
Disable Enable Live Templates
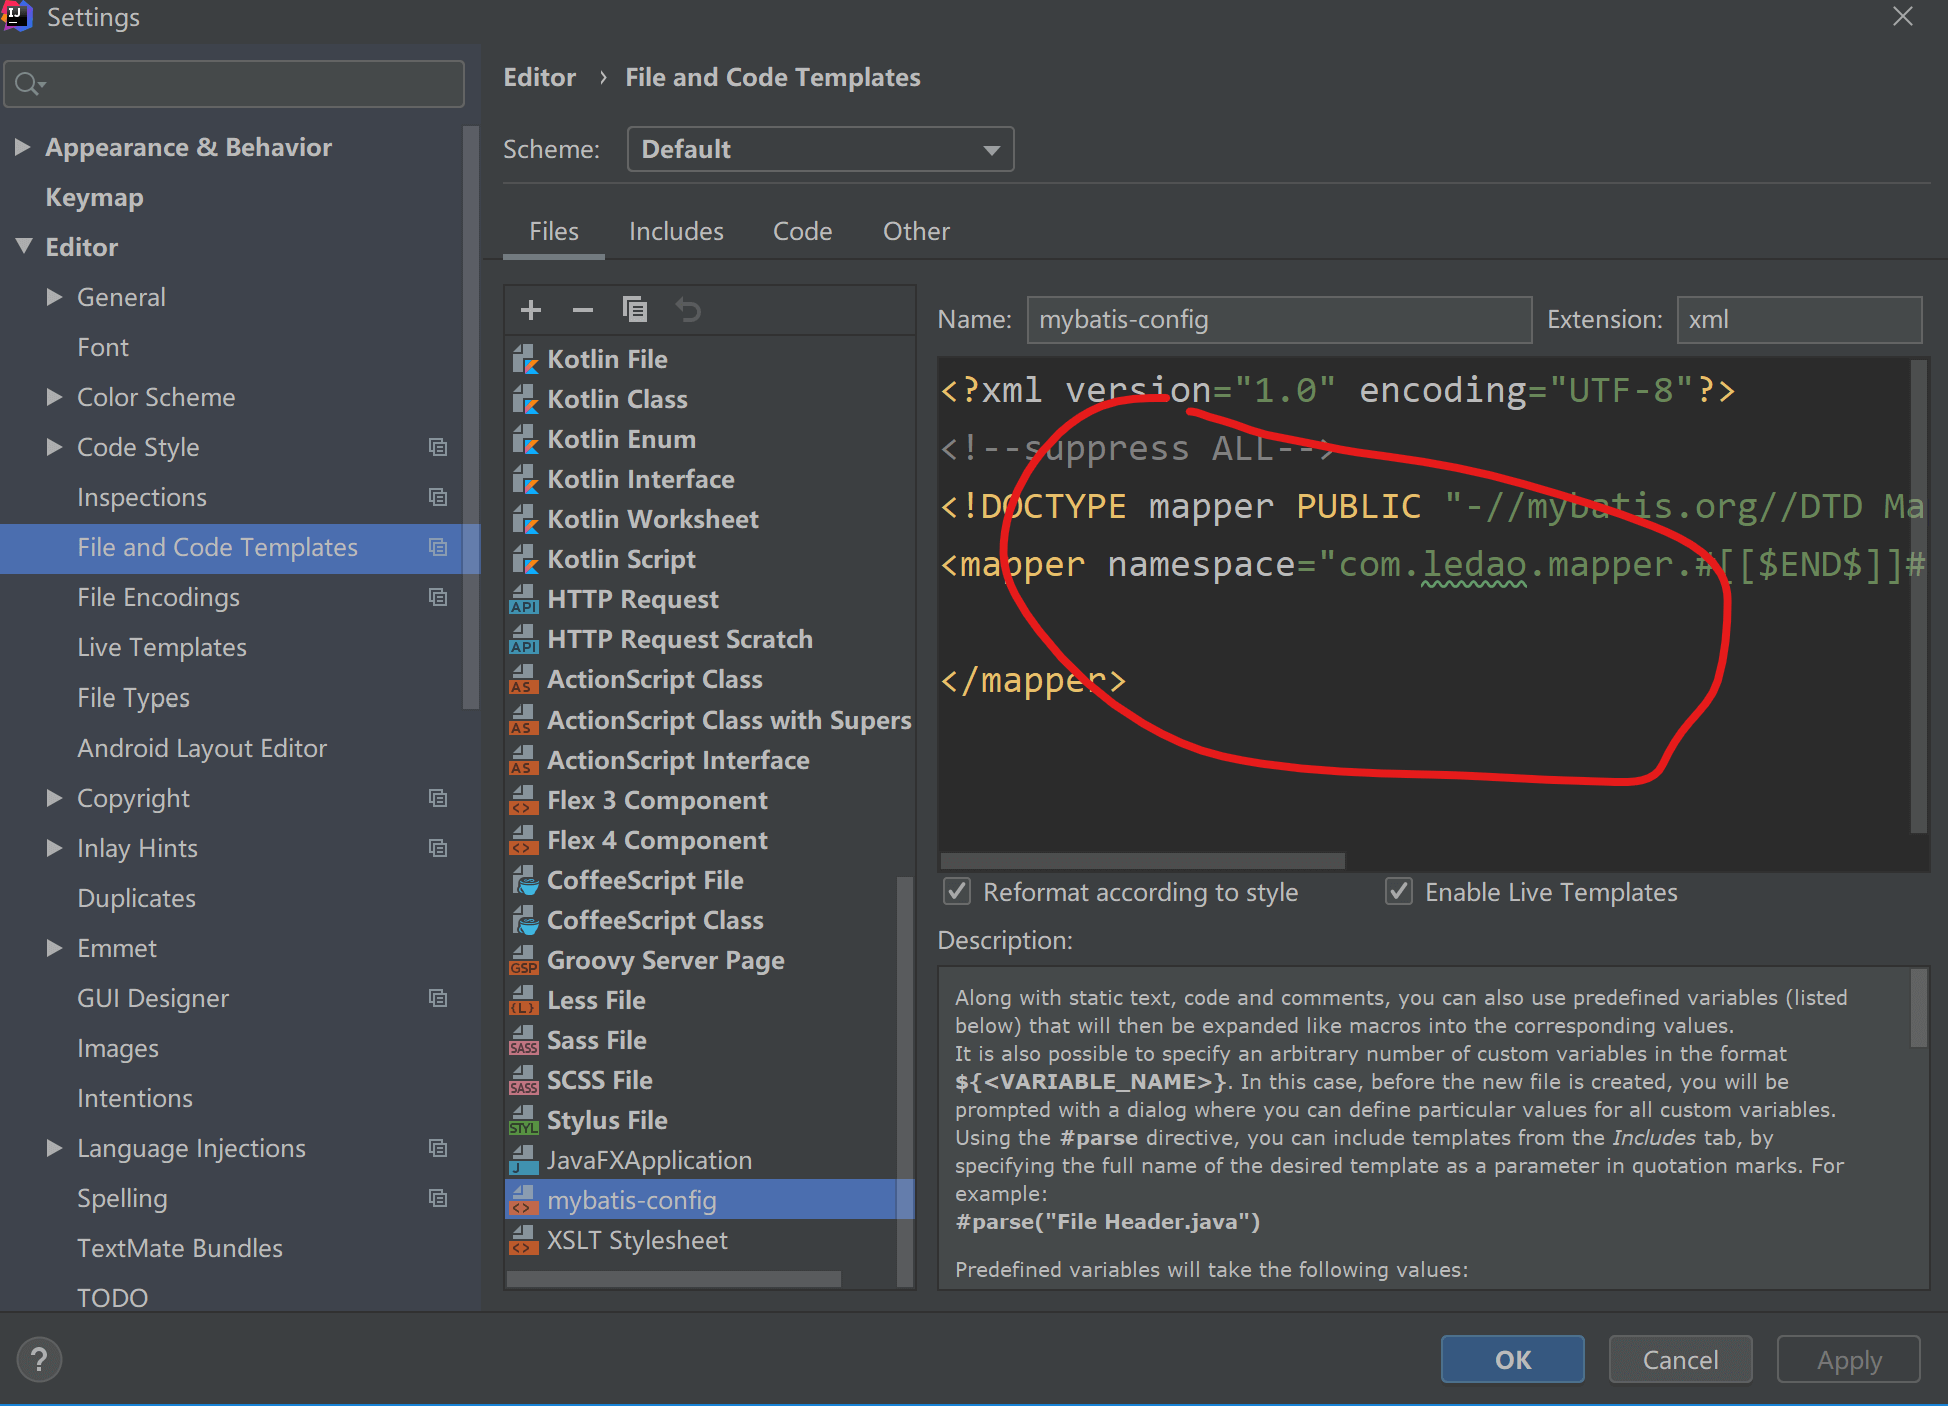(1398, 891)
